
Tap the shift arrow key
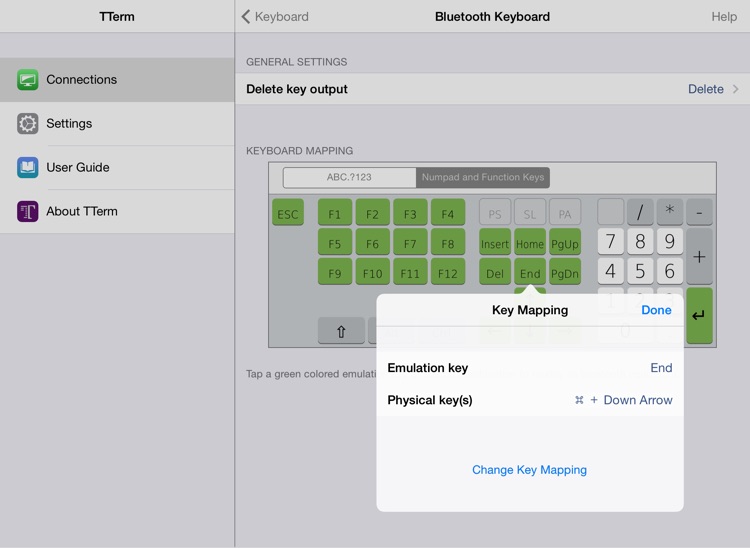(341, 331)
